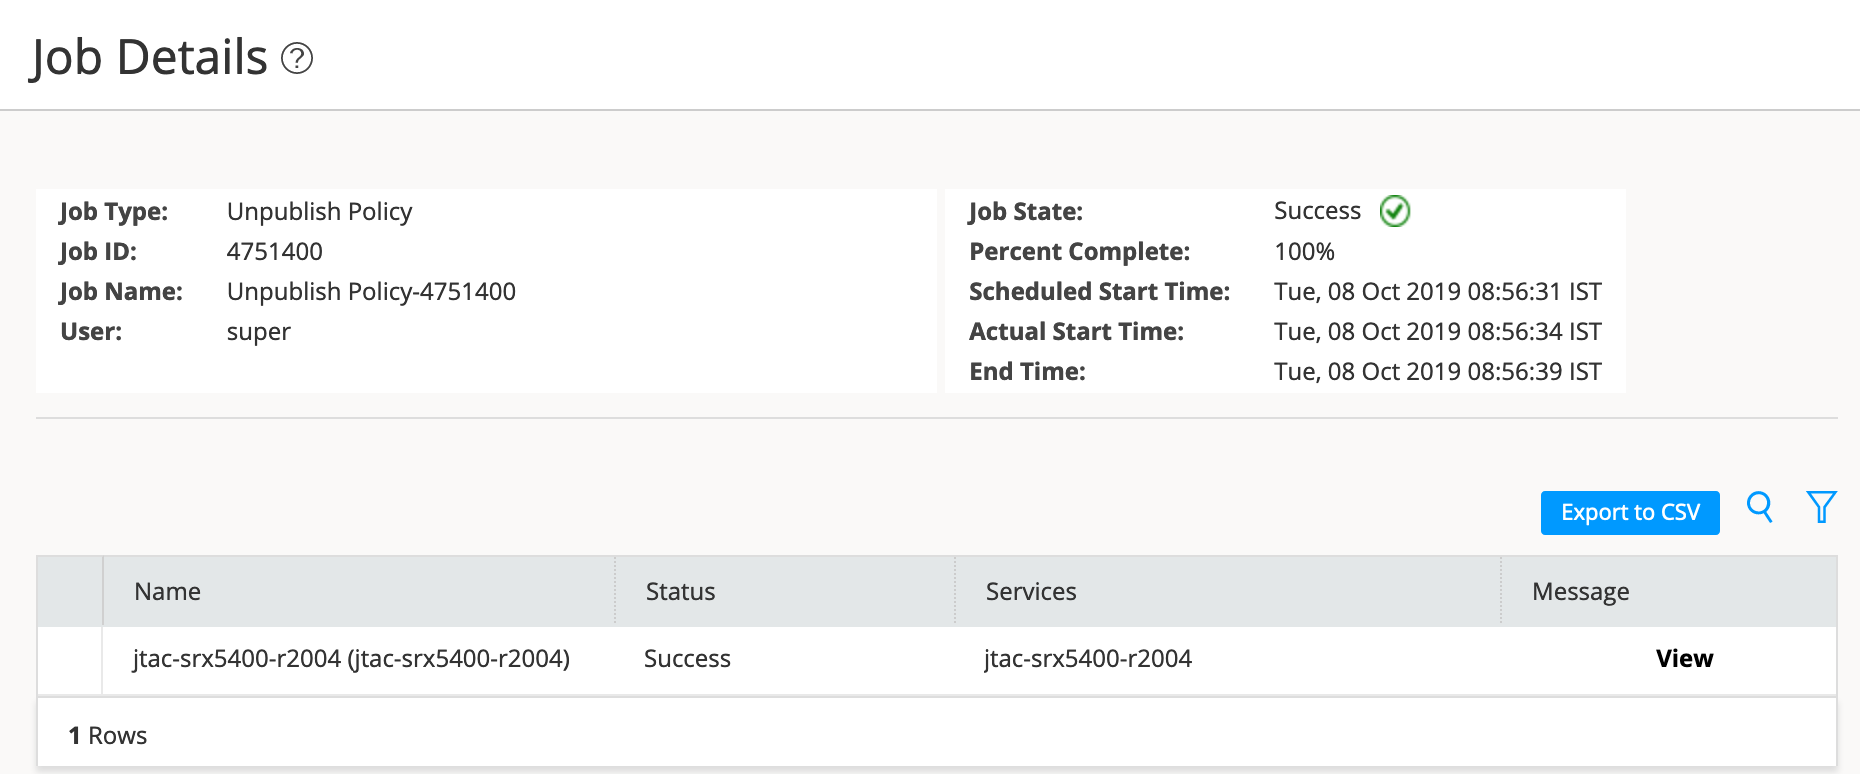View the message for jtac-srx5400-r2004
The width and height of the screenshot is (1860, 774).
pos(1684,659)
